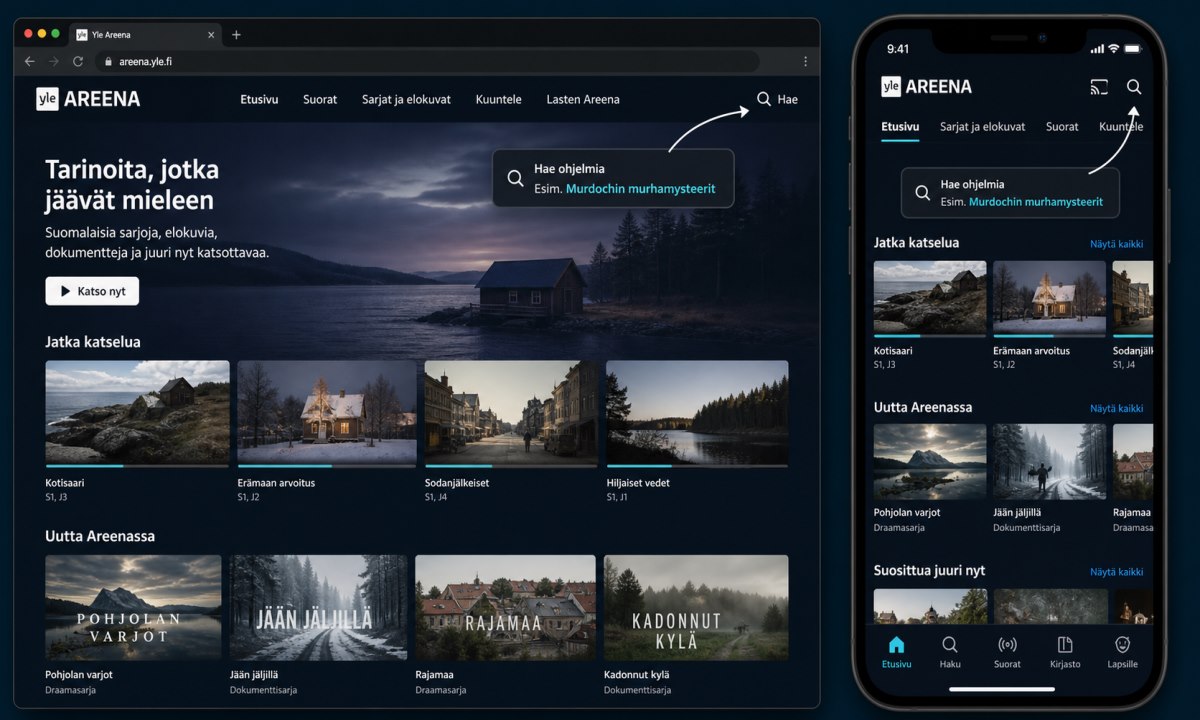Screen dimensions: 1200x720
Task: Open Lasten Areena in desktop navigation
Action: 583,99
